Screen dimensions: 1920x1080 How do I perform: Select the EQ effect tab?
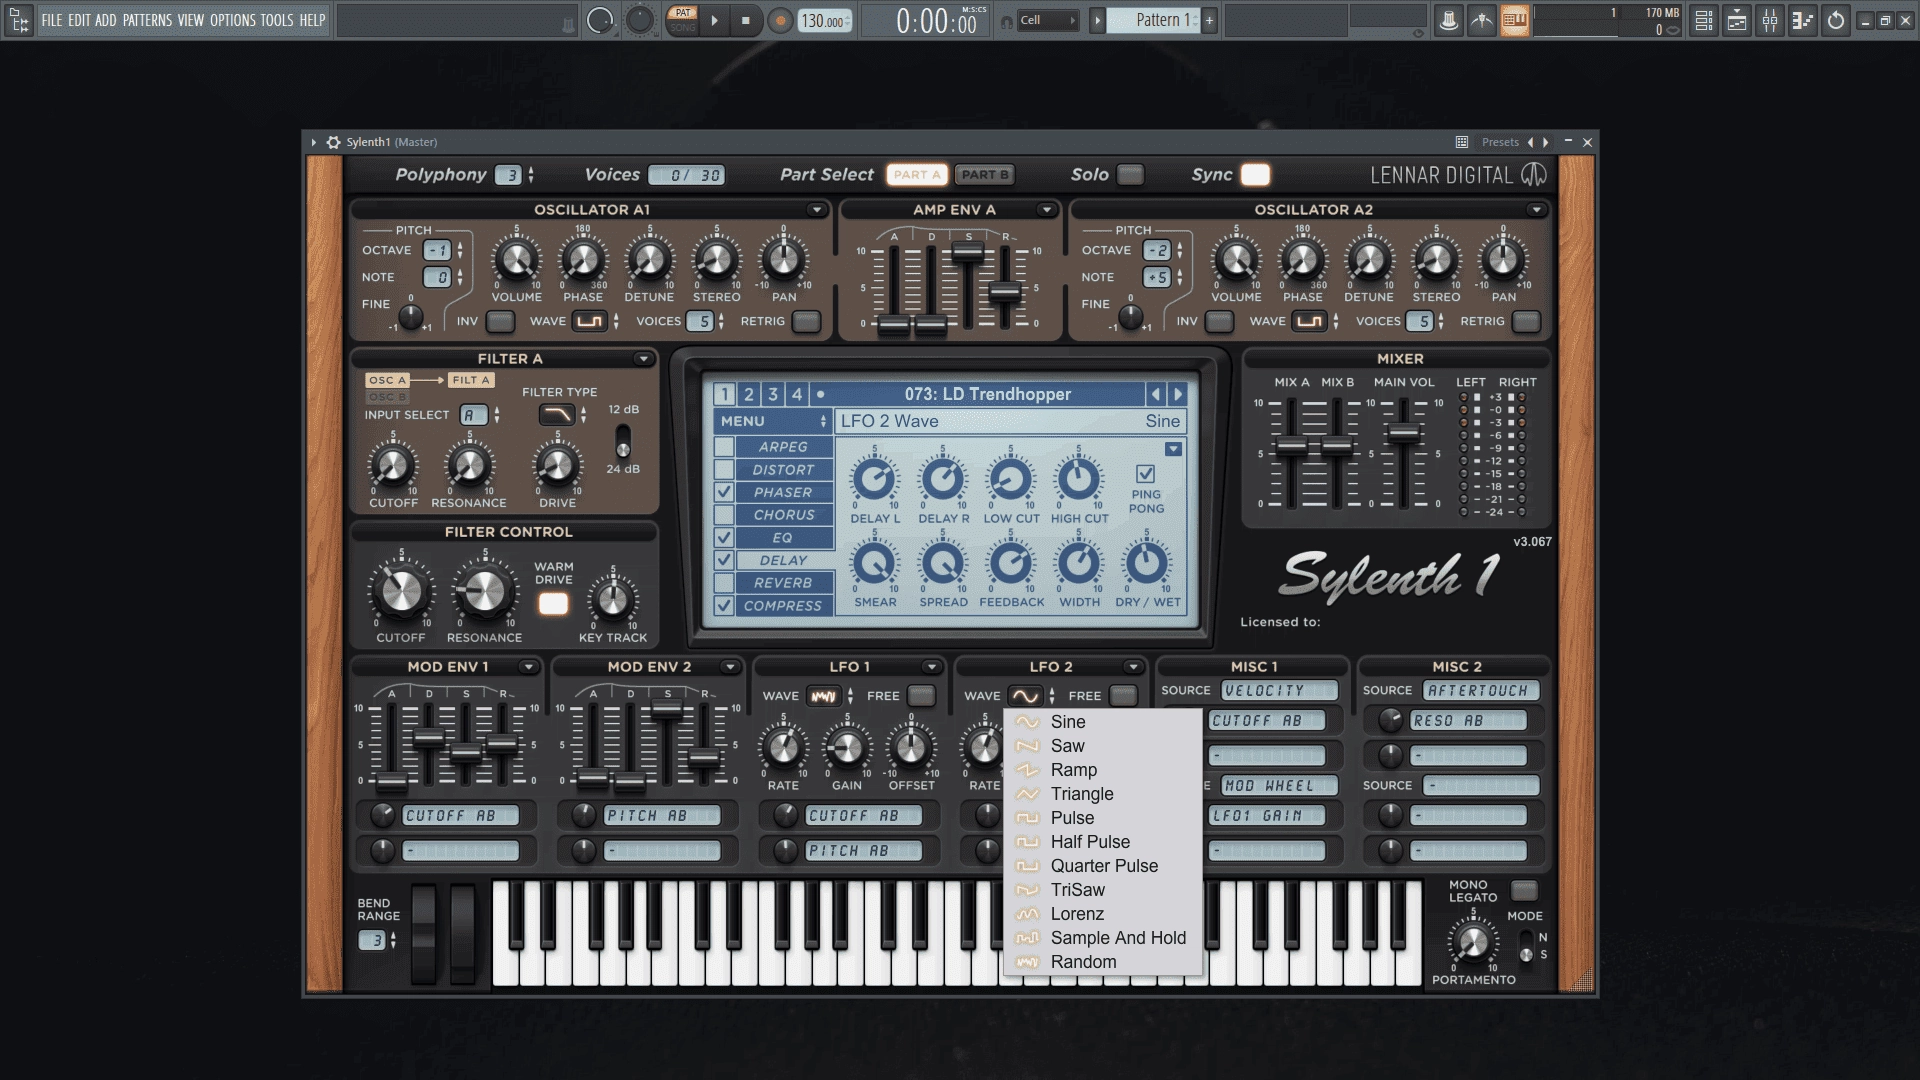[x=783, y=538]
